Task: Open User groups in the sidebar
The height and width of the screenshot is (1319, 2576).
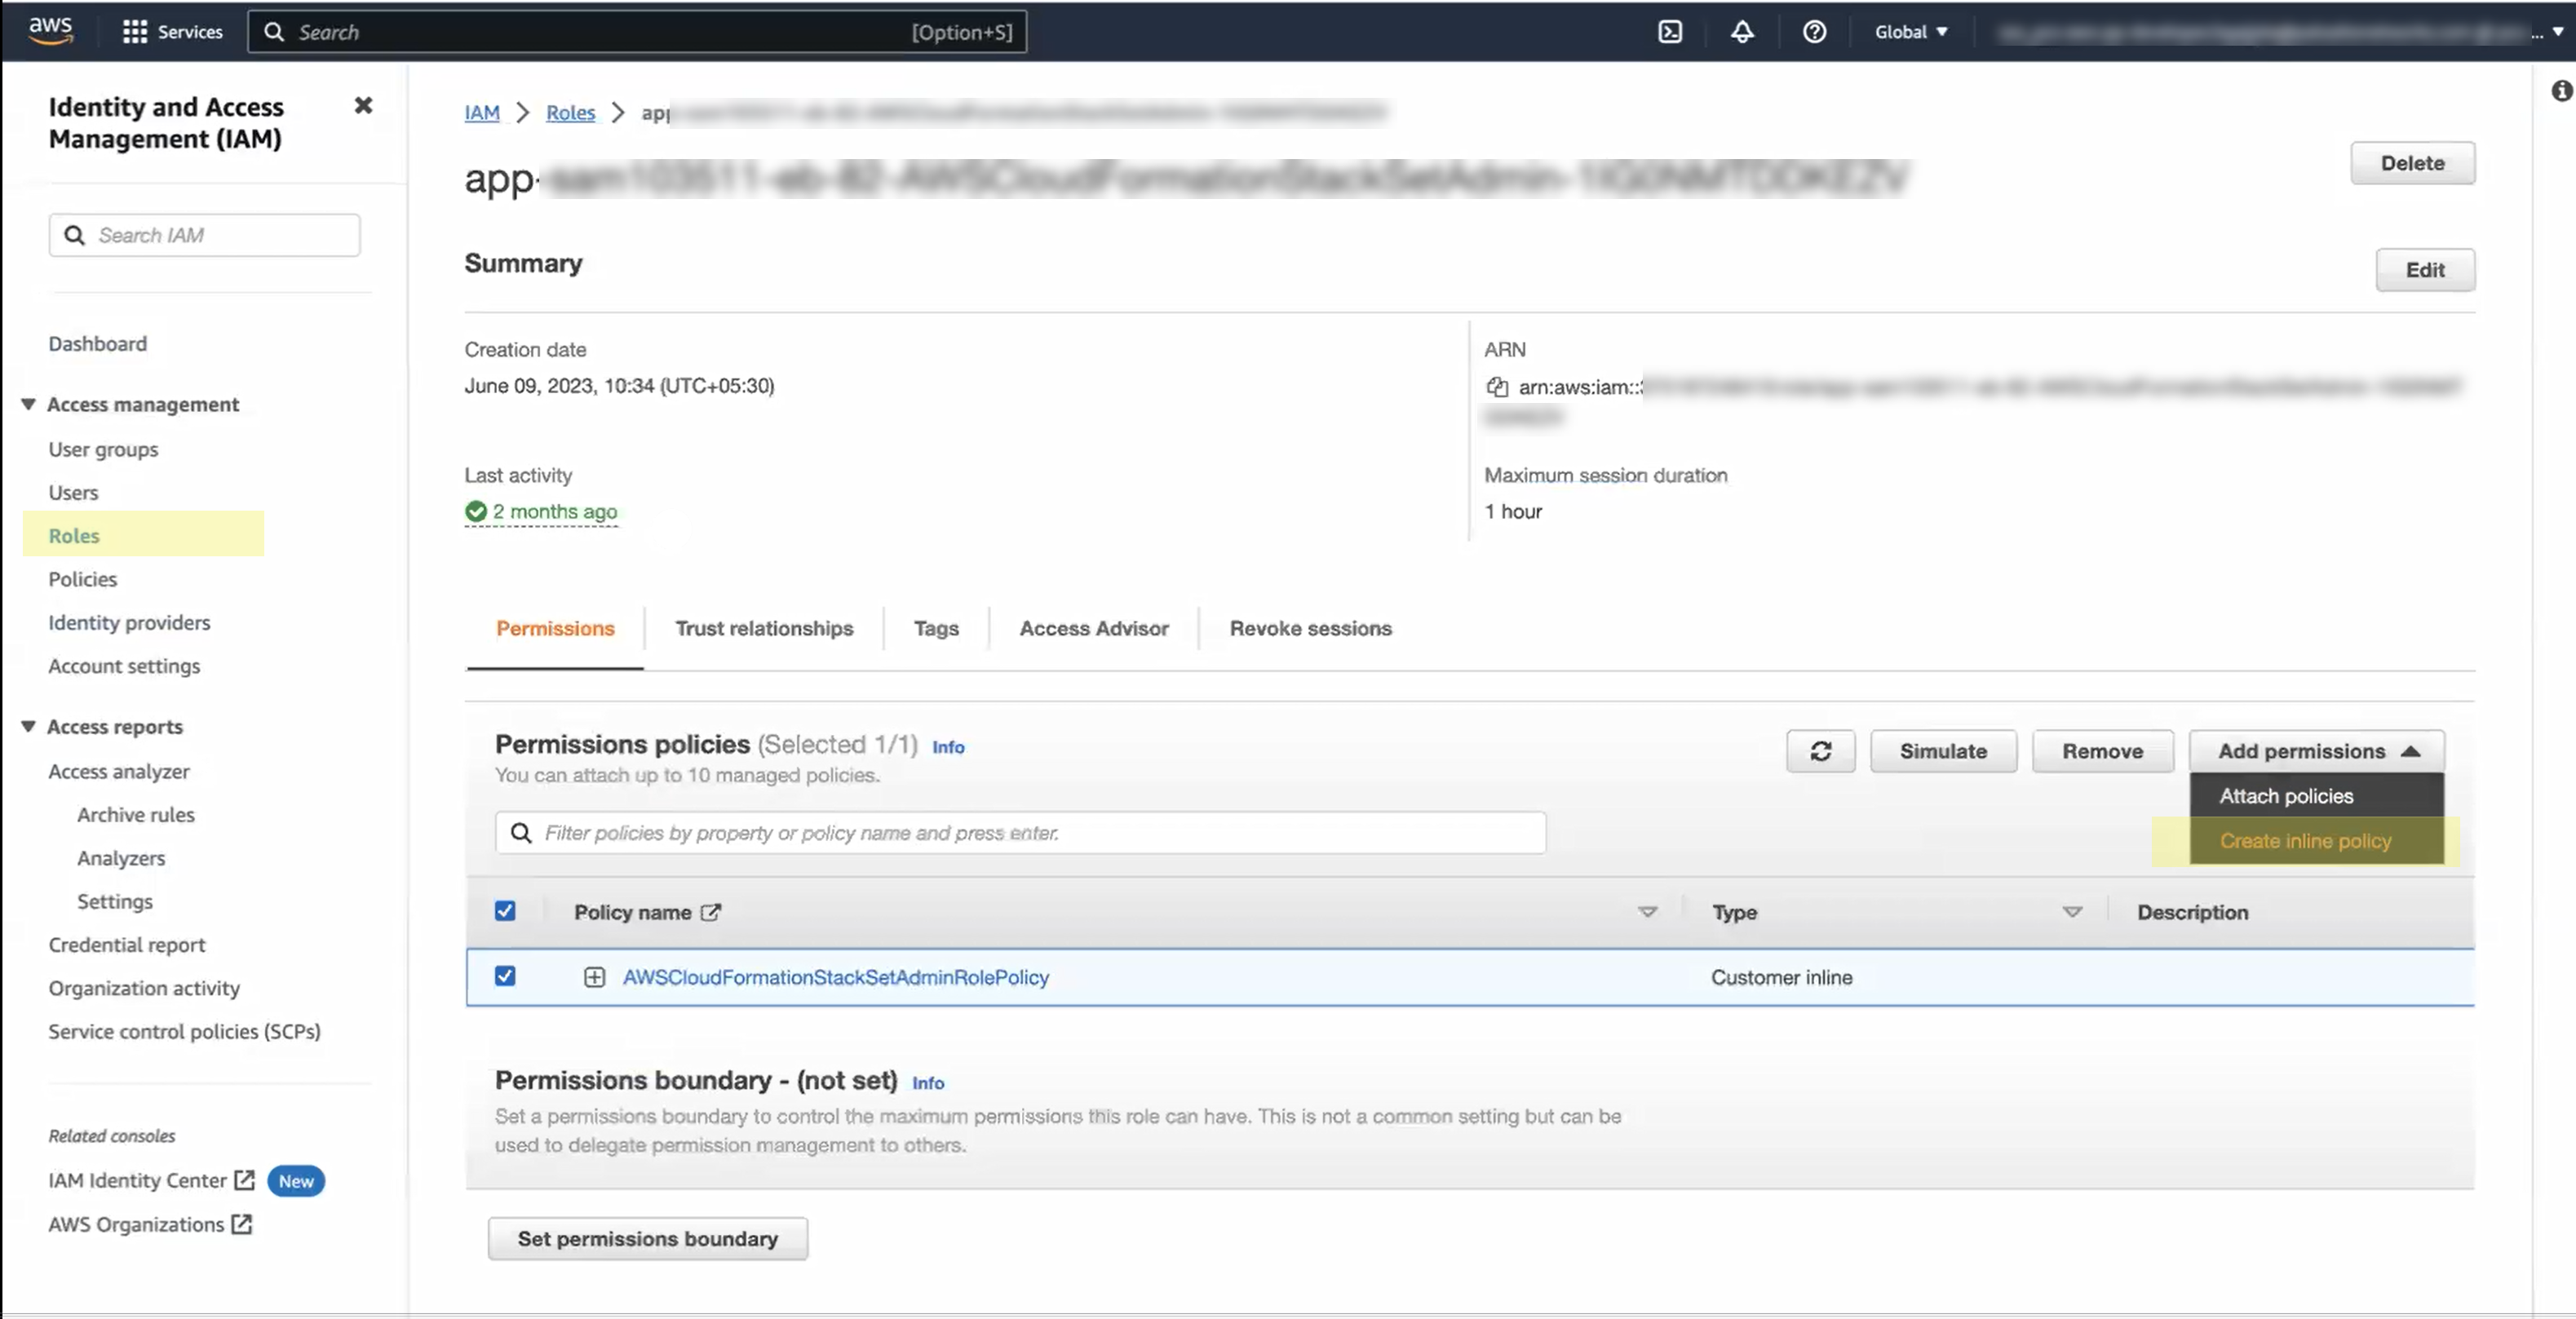Action: (x=103, y=449)
